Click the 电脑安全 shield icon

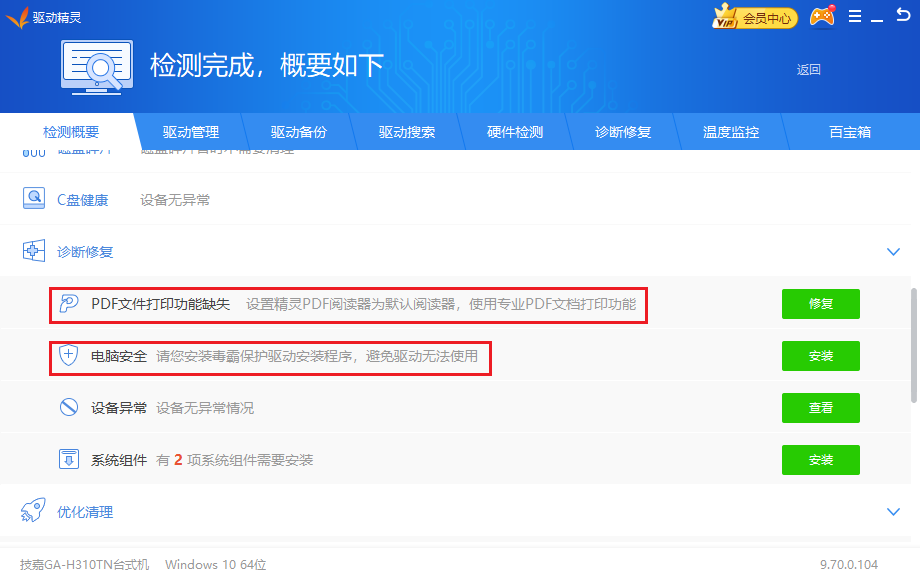[69, 356]
